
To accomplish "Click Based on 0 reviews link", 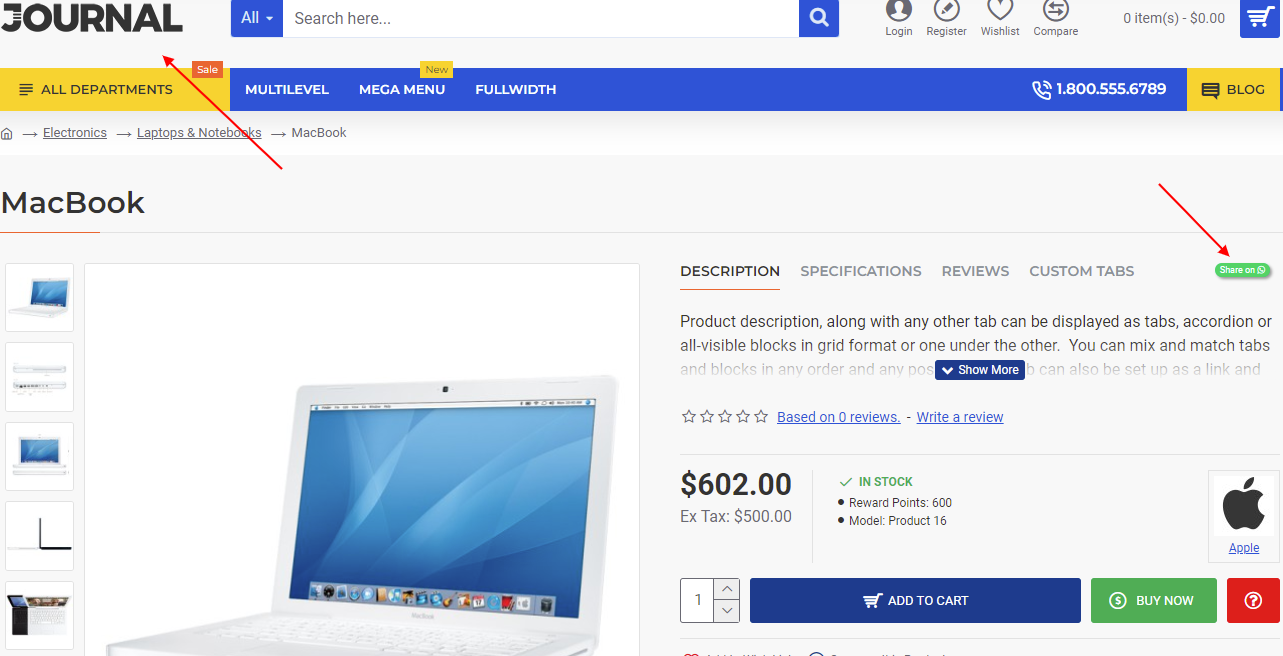I will pyautogui.click(x=839, y=417).
